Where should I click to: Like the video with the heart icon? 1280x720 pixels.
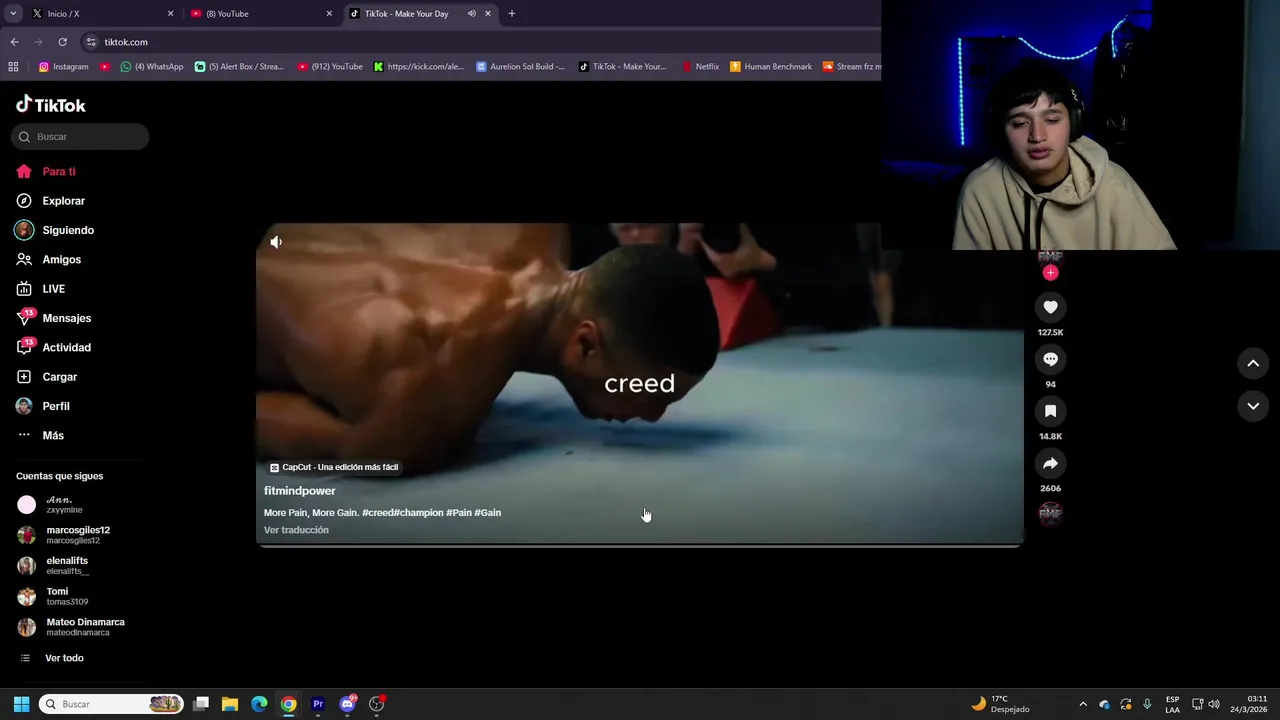[x=1050, y=307]
